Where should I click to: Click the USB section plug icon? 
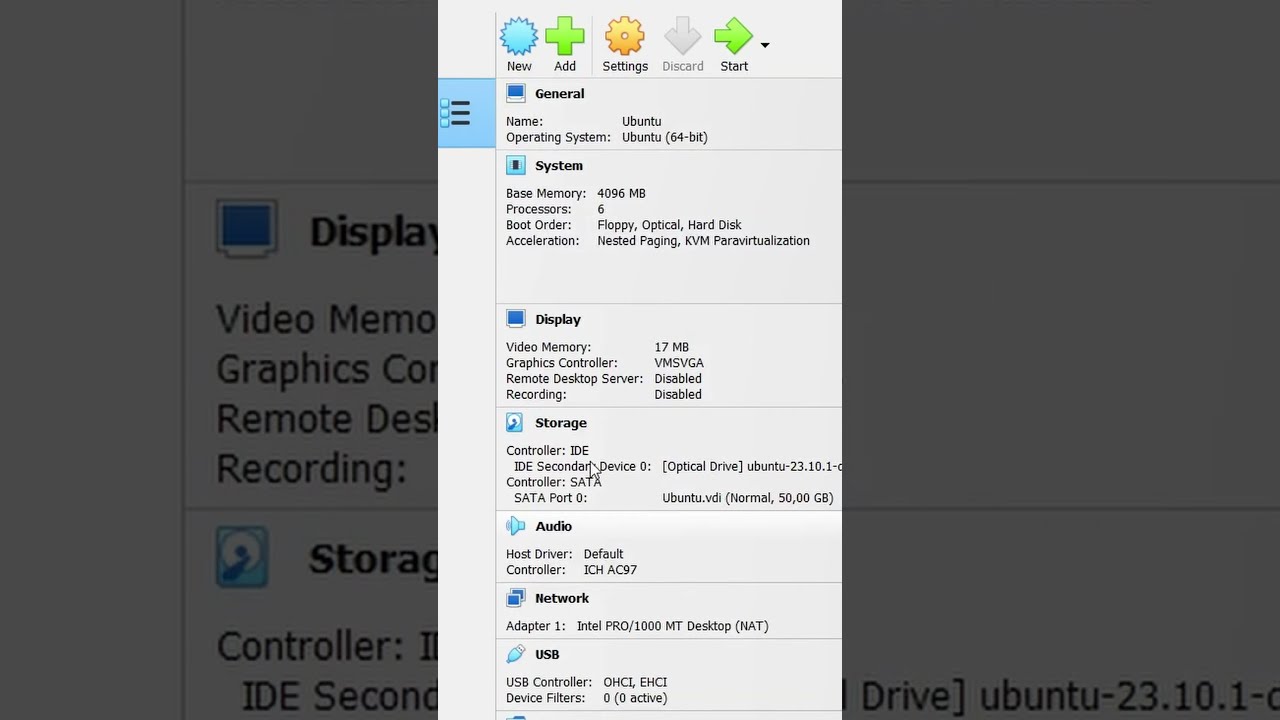coord(516,654)
